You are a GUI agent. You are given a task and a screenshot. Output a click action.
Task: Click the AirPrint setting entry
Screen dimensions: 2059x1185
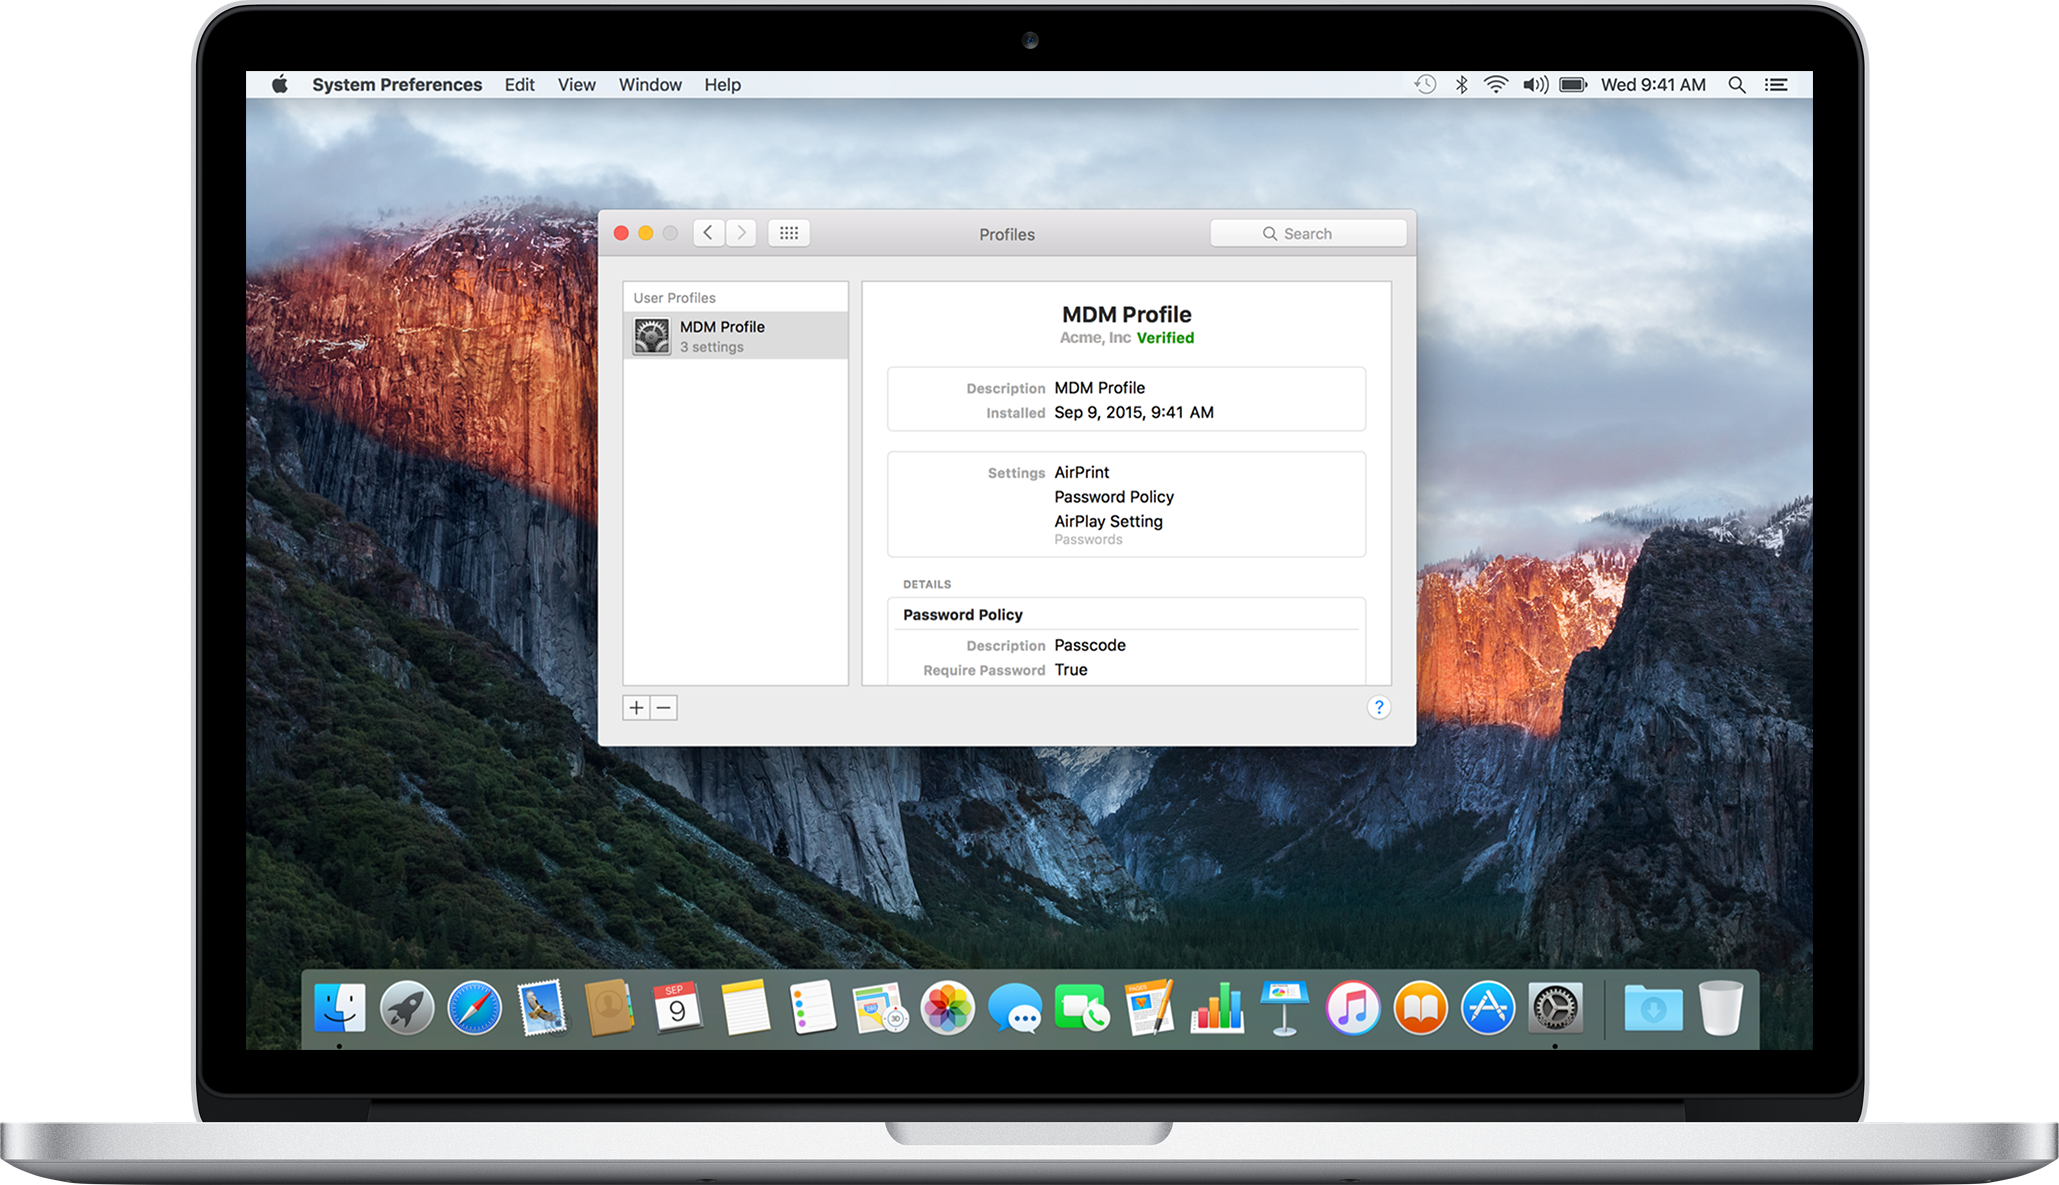pyautogui.click(x=1082, y=472)
